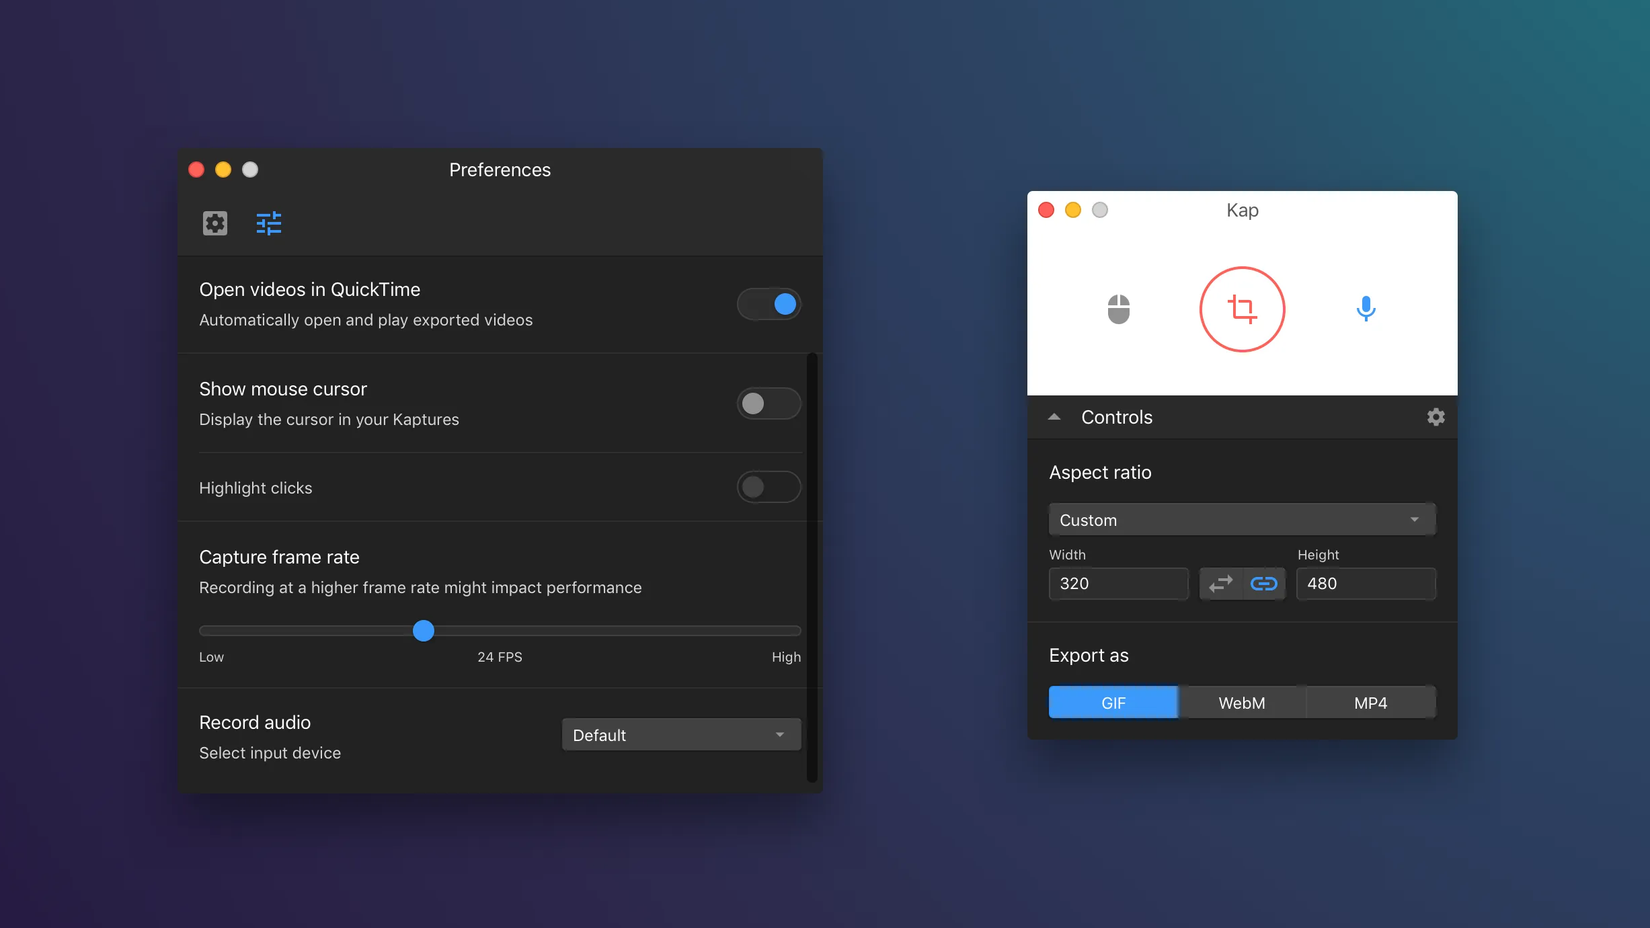Switch export format to MP4
The width and height of the screenshot is (1650, 928).
pos(1371,702)
